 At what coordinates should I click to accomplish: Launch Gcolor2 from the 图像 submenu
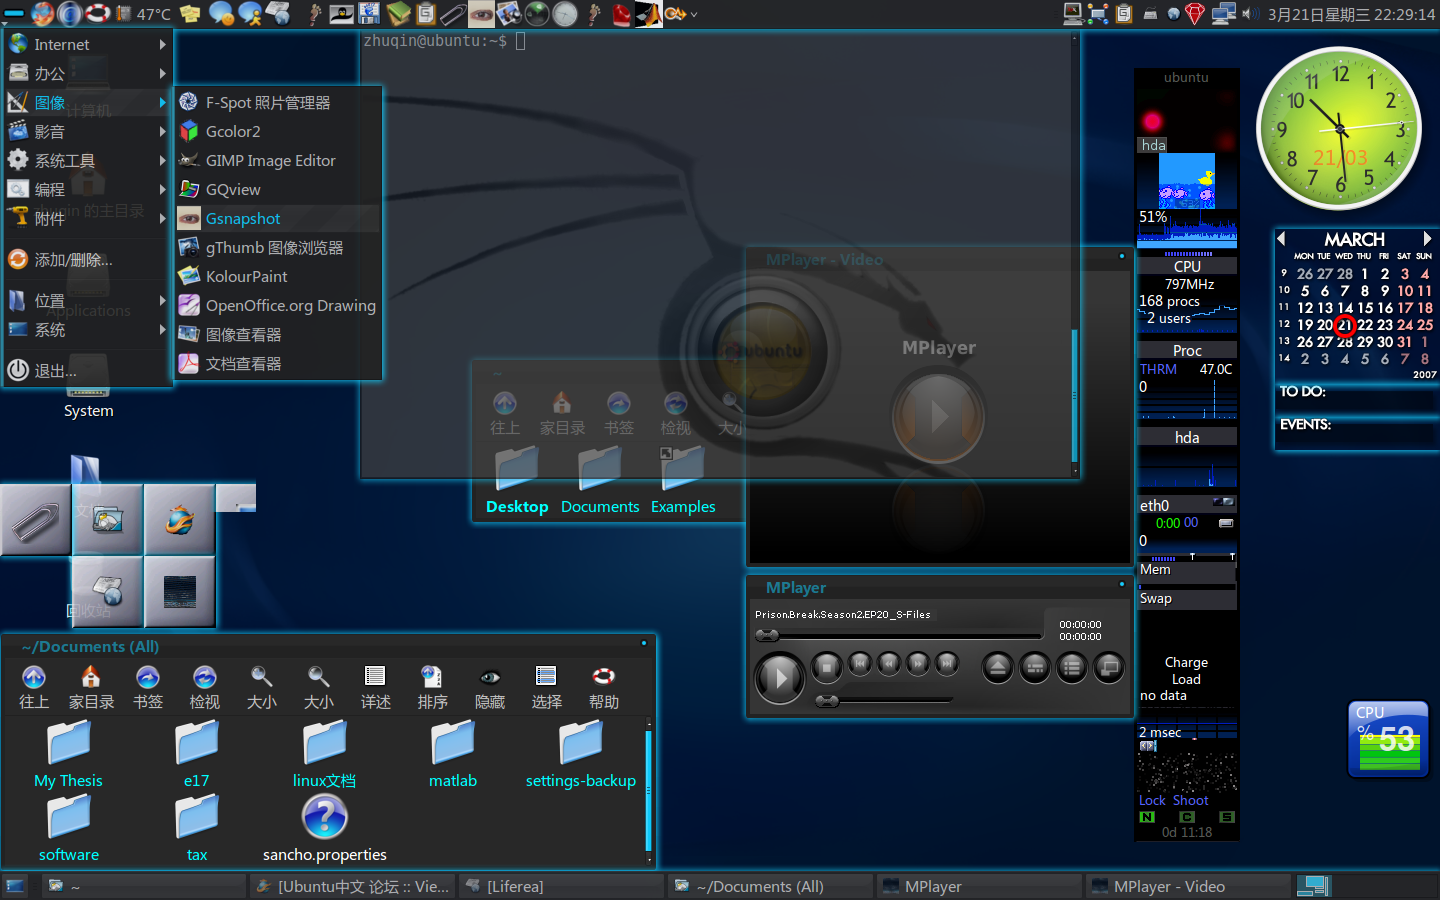278,131
